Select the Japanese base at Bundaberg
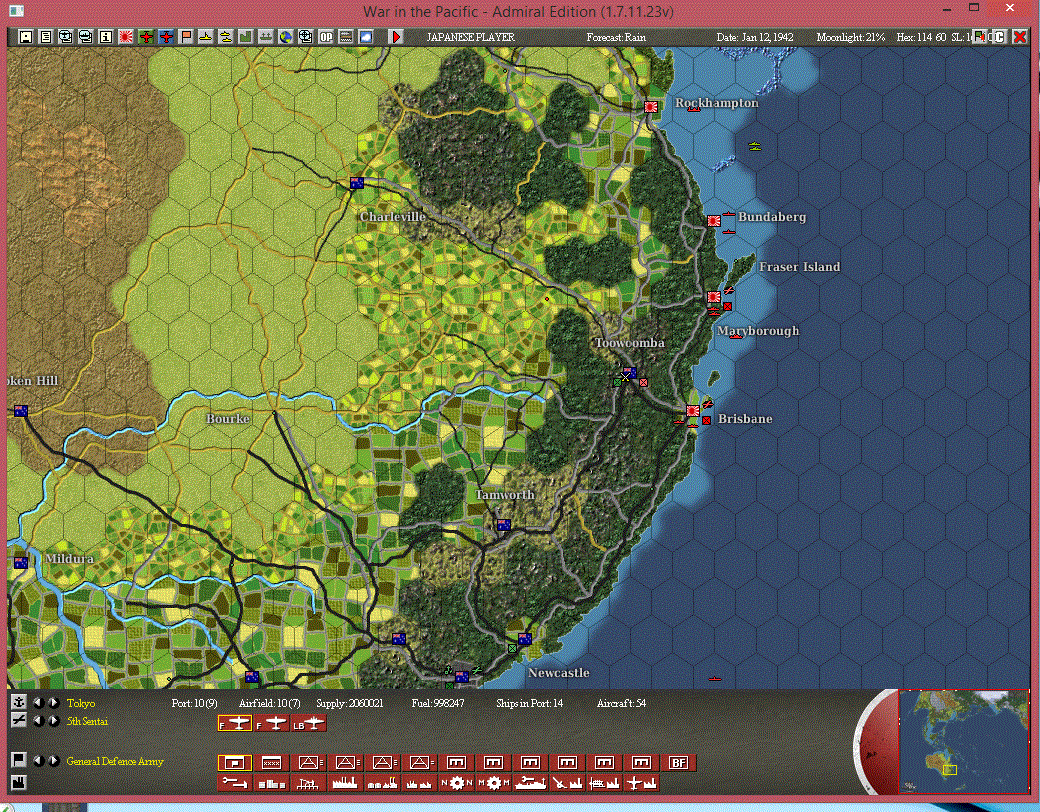Screen dimensions: 1040x812 point(714,221)
